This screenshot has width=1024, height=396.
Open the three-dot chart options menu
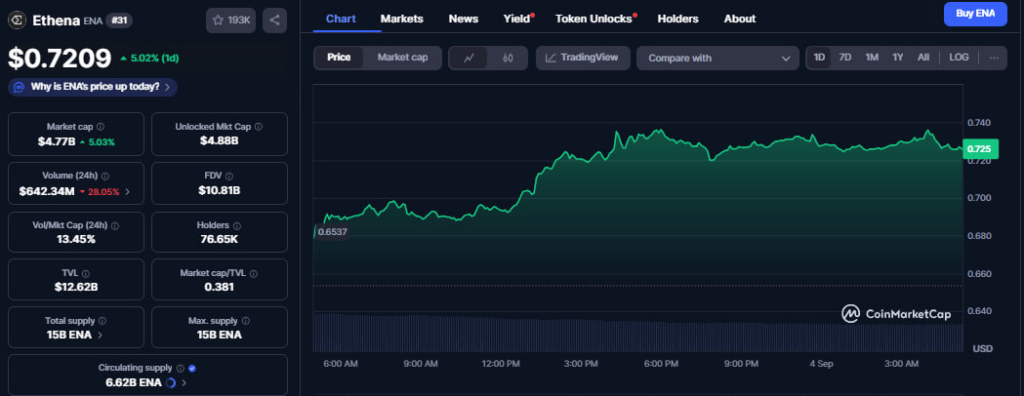(x=993, y=58)
